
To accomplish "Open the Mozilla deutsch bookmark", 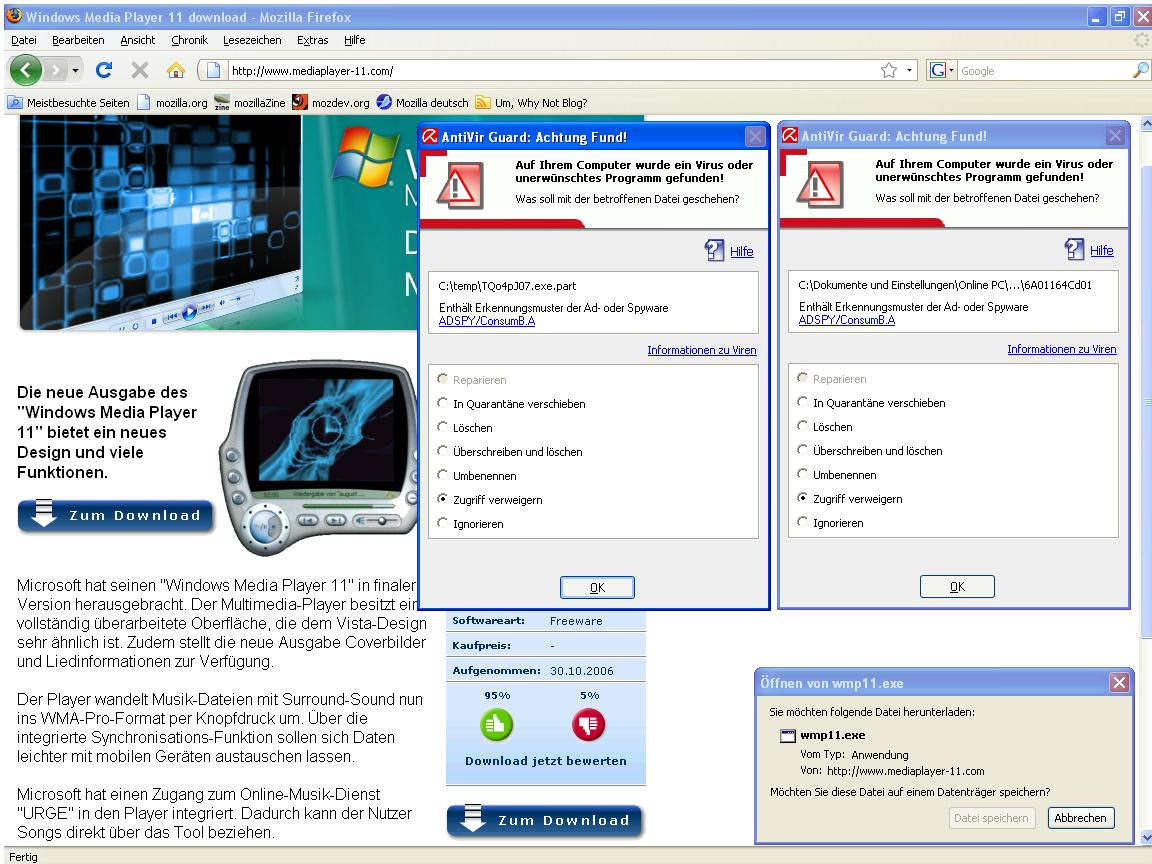I will pyautogui.click(x=422, y=103).
